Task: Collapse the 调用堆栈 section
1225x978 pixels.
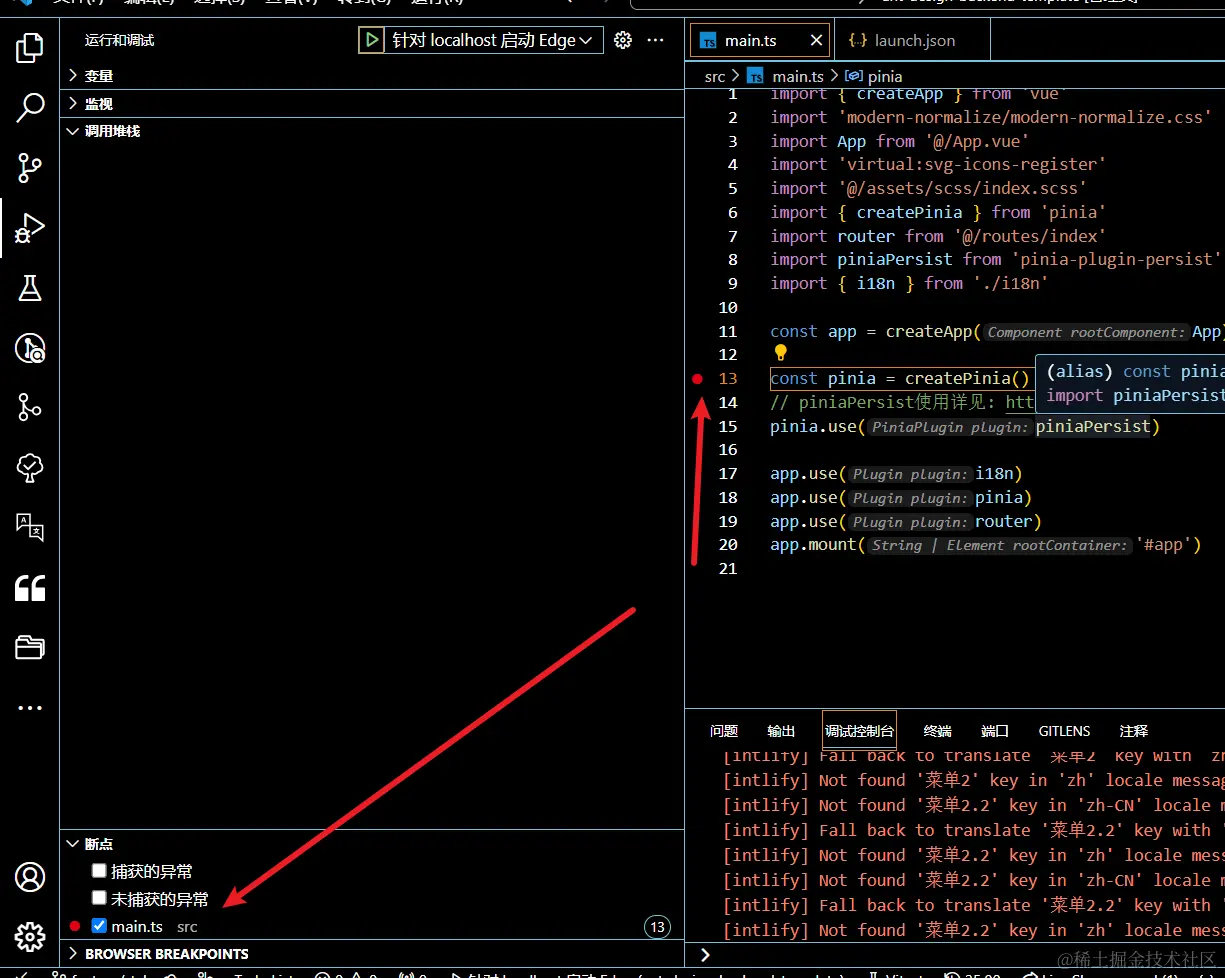Action: tap(372, 131)
